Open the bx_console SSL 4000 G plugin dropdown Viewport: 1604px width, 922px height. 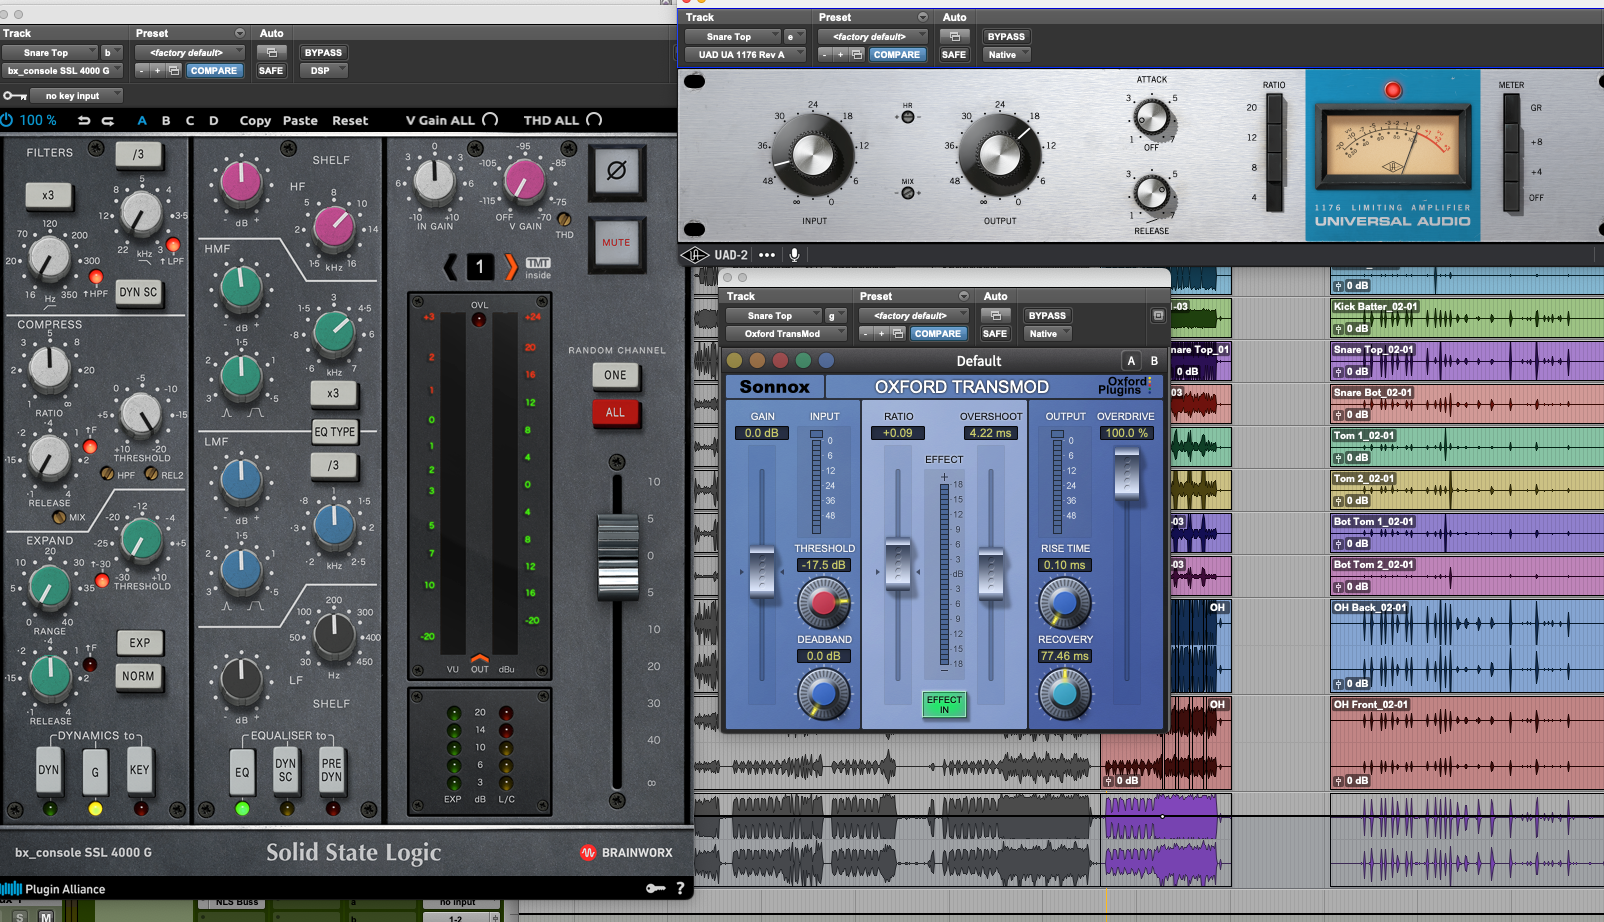pos(61,70)
